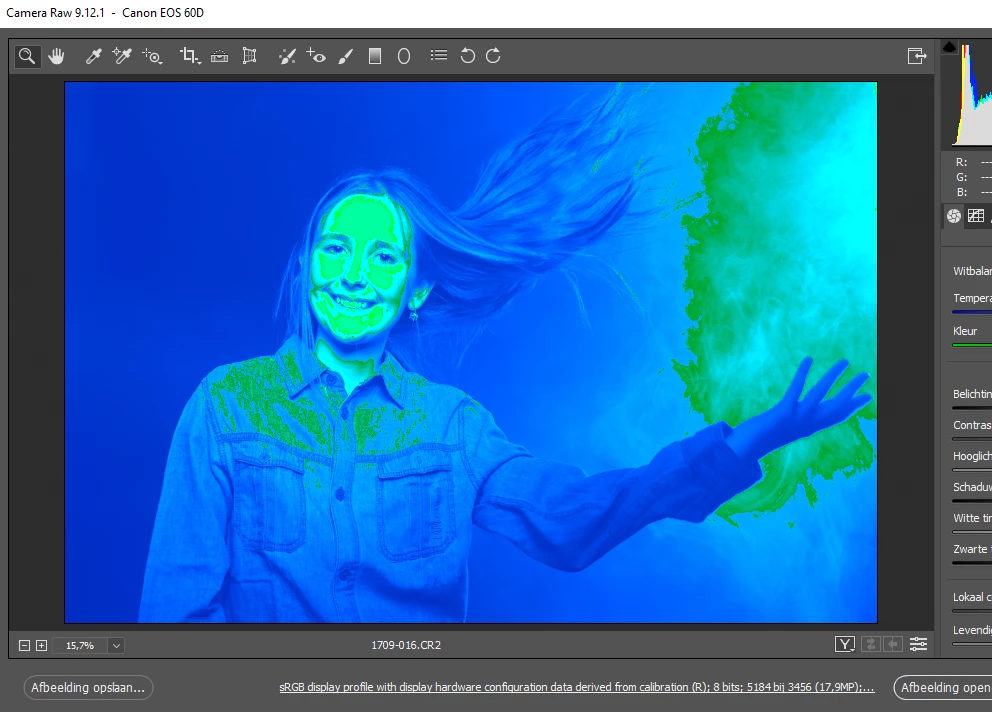Viewport: 992px width, 712px height.
Task: Click the histogram graph
Action: coord(973,95)
